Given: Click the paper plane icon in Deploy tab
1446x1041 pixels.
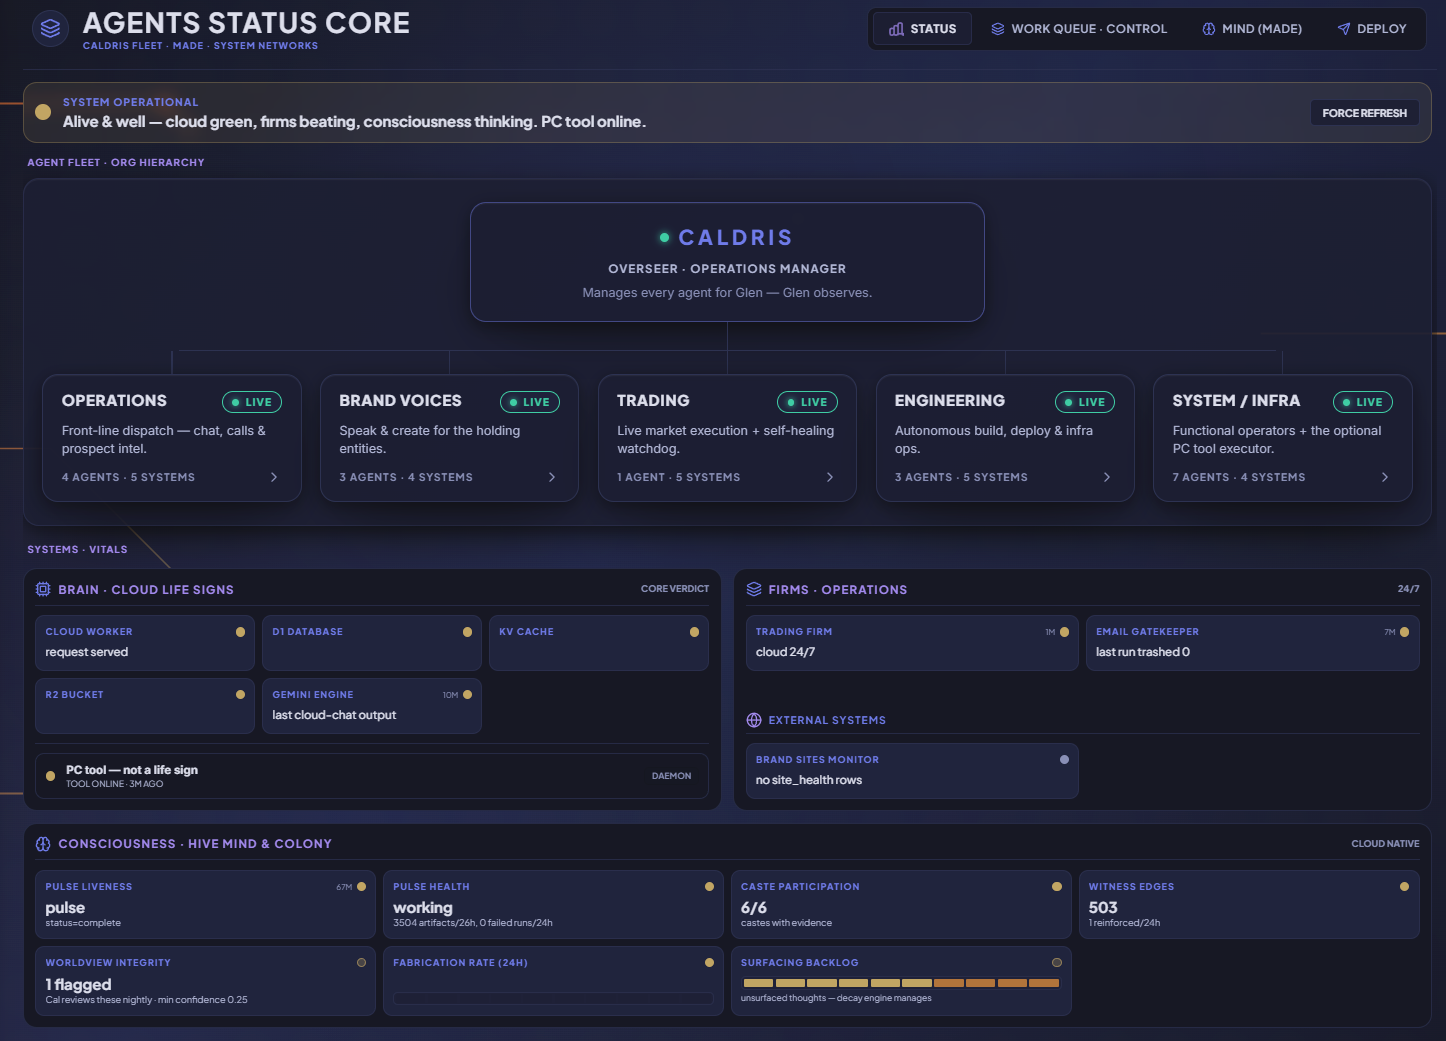Looking at the screenshot, I should (x=1343, y=29).
